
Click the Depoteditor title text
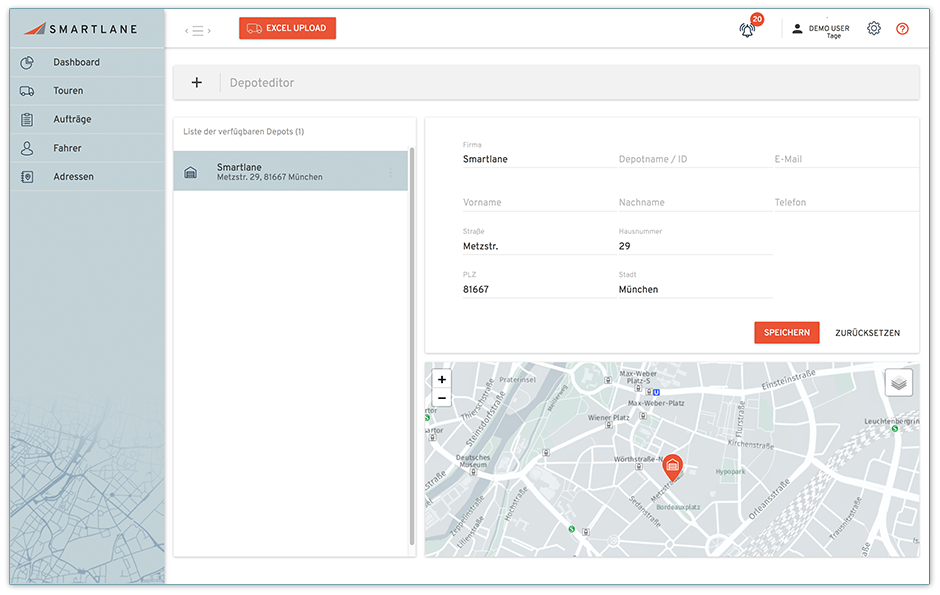262,83
